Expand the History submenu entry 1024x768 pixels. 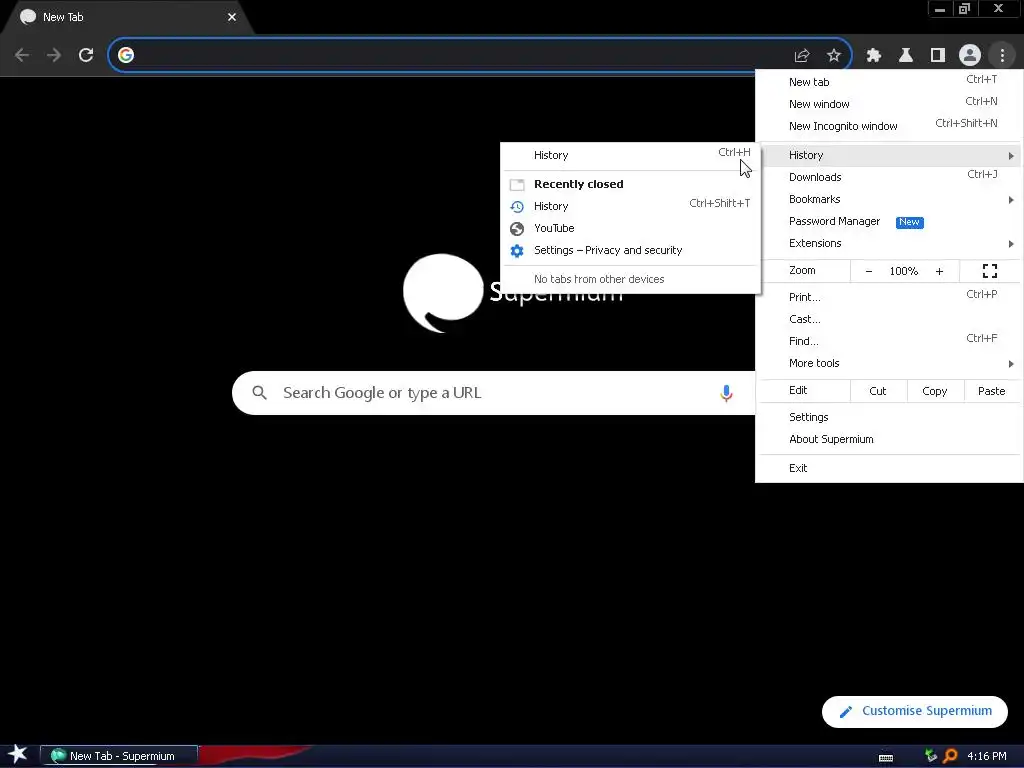coord(889,155)
